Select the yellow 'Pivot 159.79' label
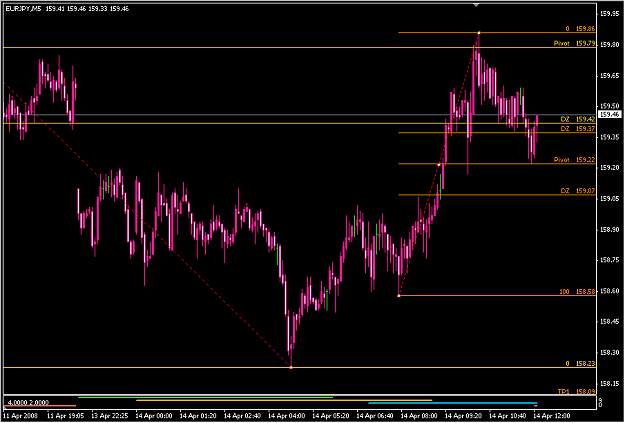The image size is (625, 423). point(574,43)
